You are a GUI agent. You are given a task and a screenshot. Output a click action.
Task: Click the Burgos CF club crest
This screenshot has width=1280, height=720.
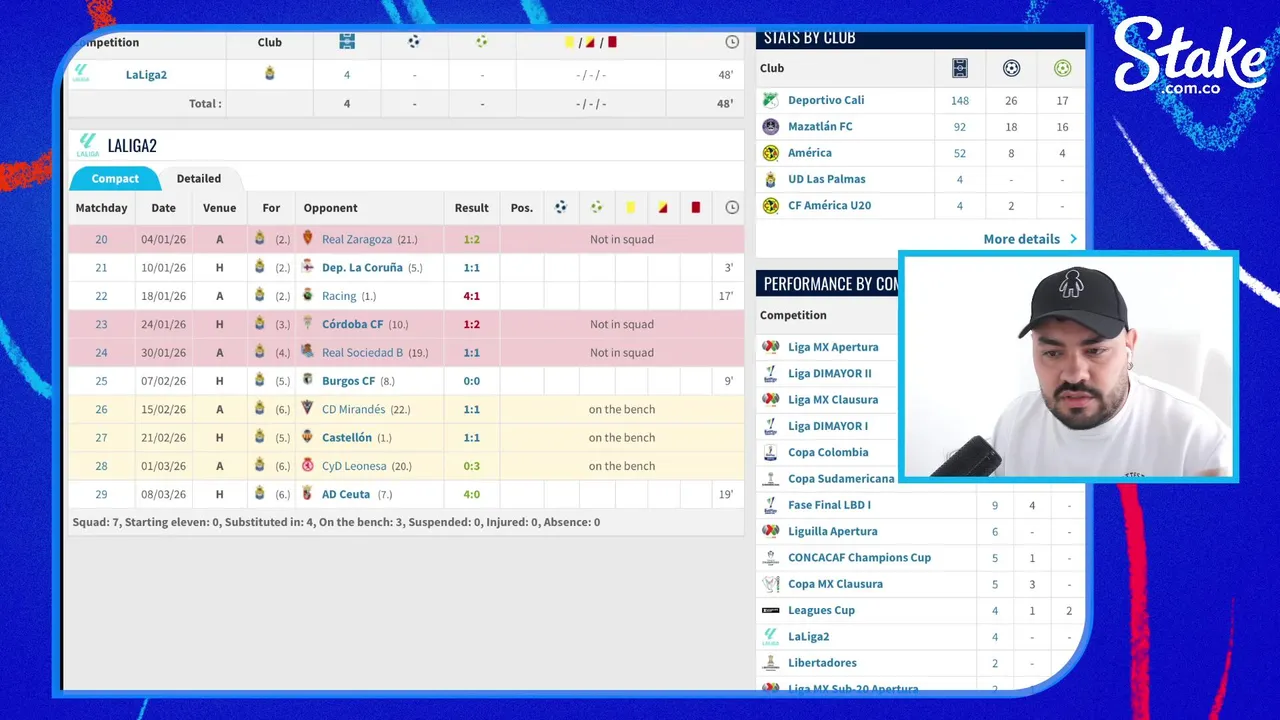pyautogui.click(x=308, y=380)
